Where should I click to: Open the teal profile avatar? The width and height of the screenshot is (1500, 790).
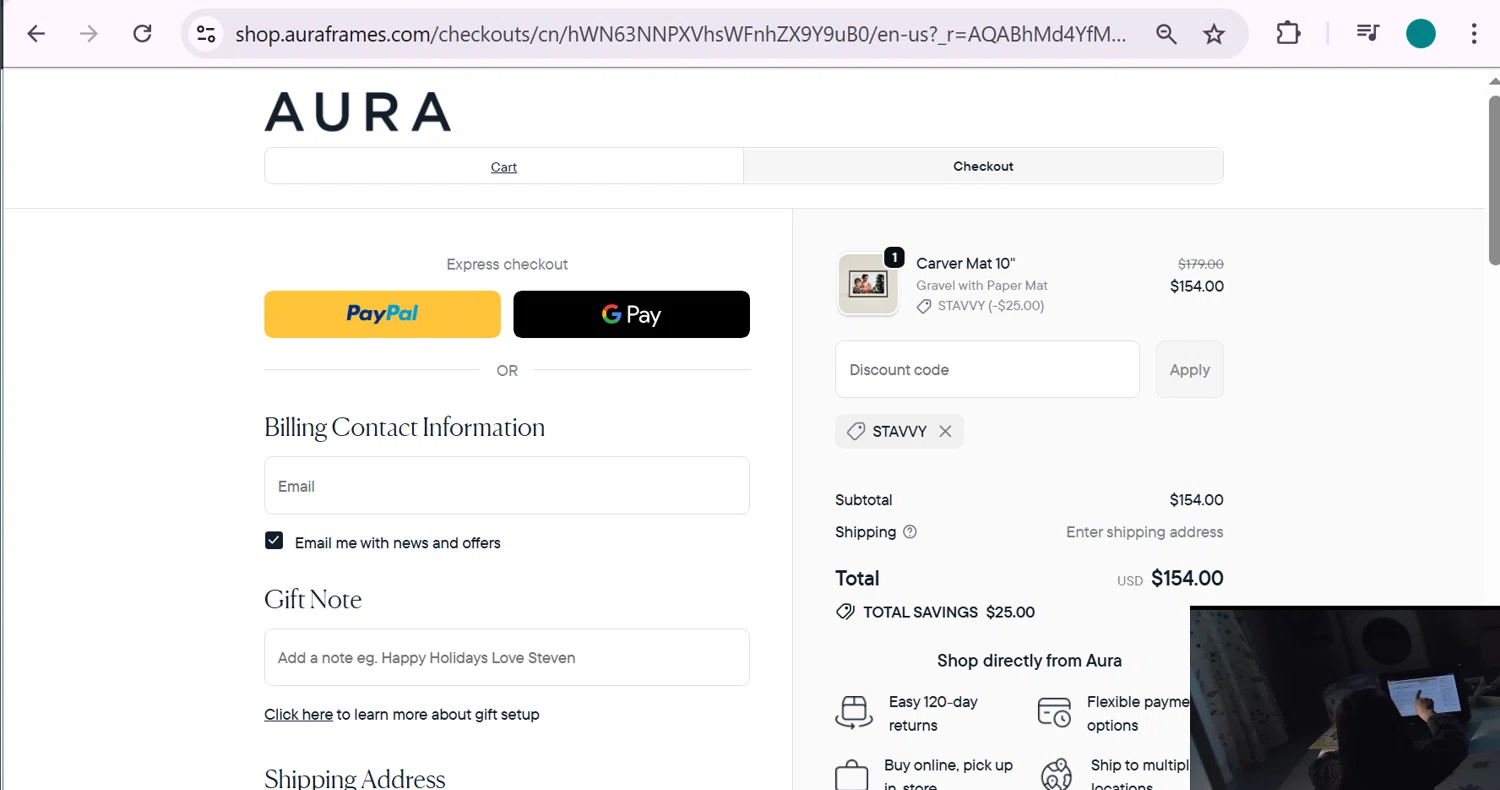pos(1421,34)
